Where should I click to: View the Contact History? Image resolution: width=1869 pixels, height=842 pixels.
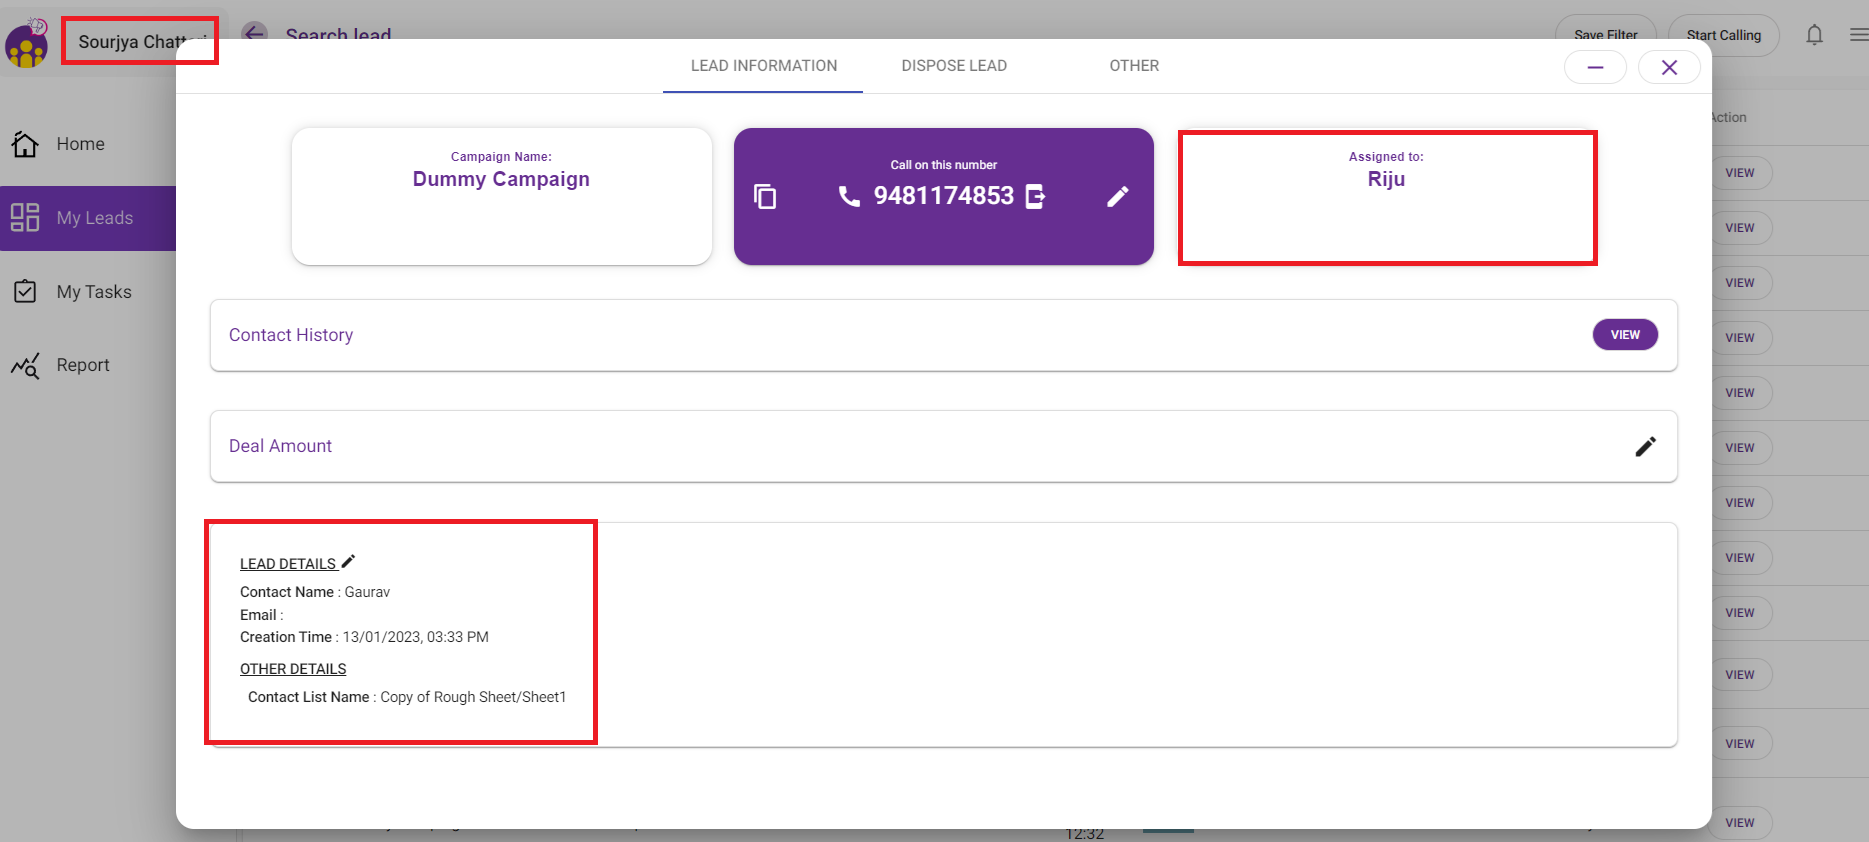tap(1625, 335)
